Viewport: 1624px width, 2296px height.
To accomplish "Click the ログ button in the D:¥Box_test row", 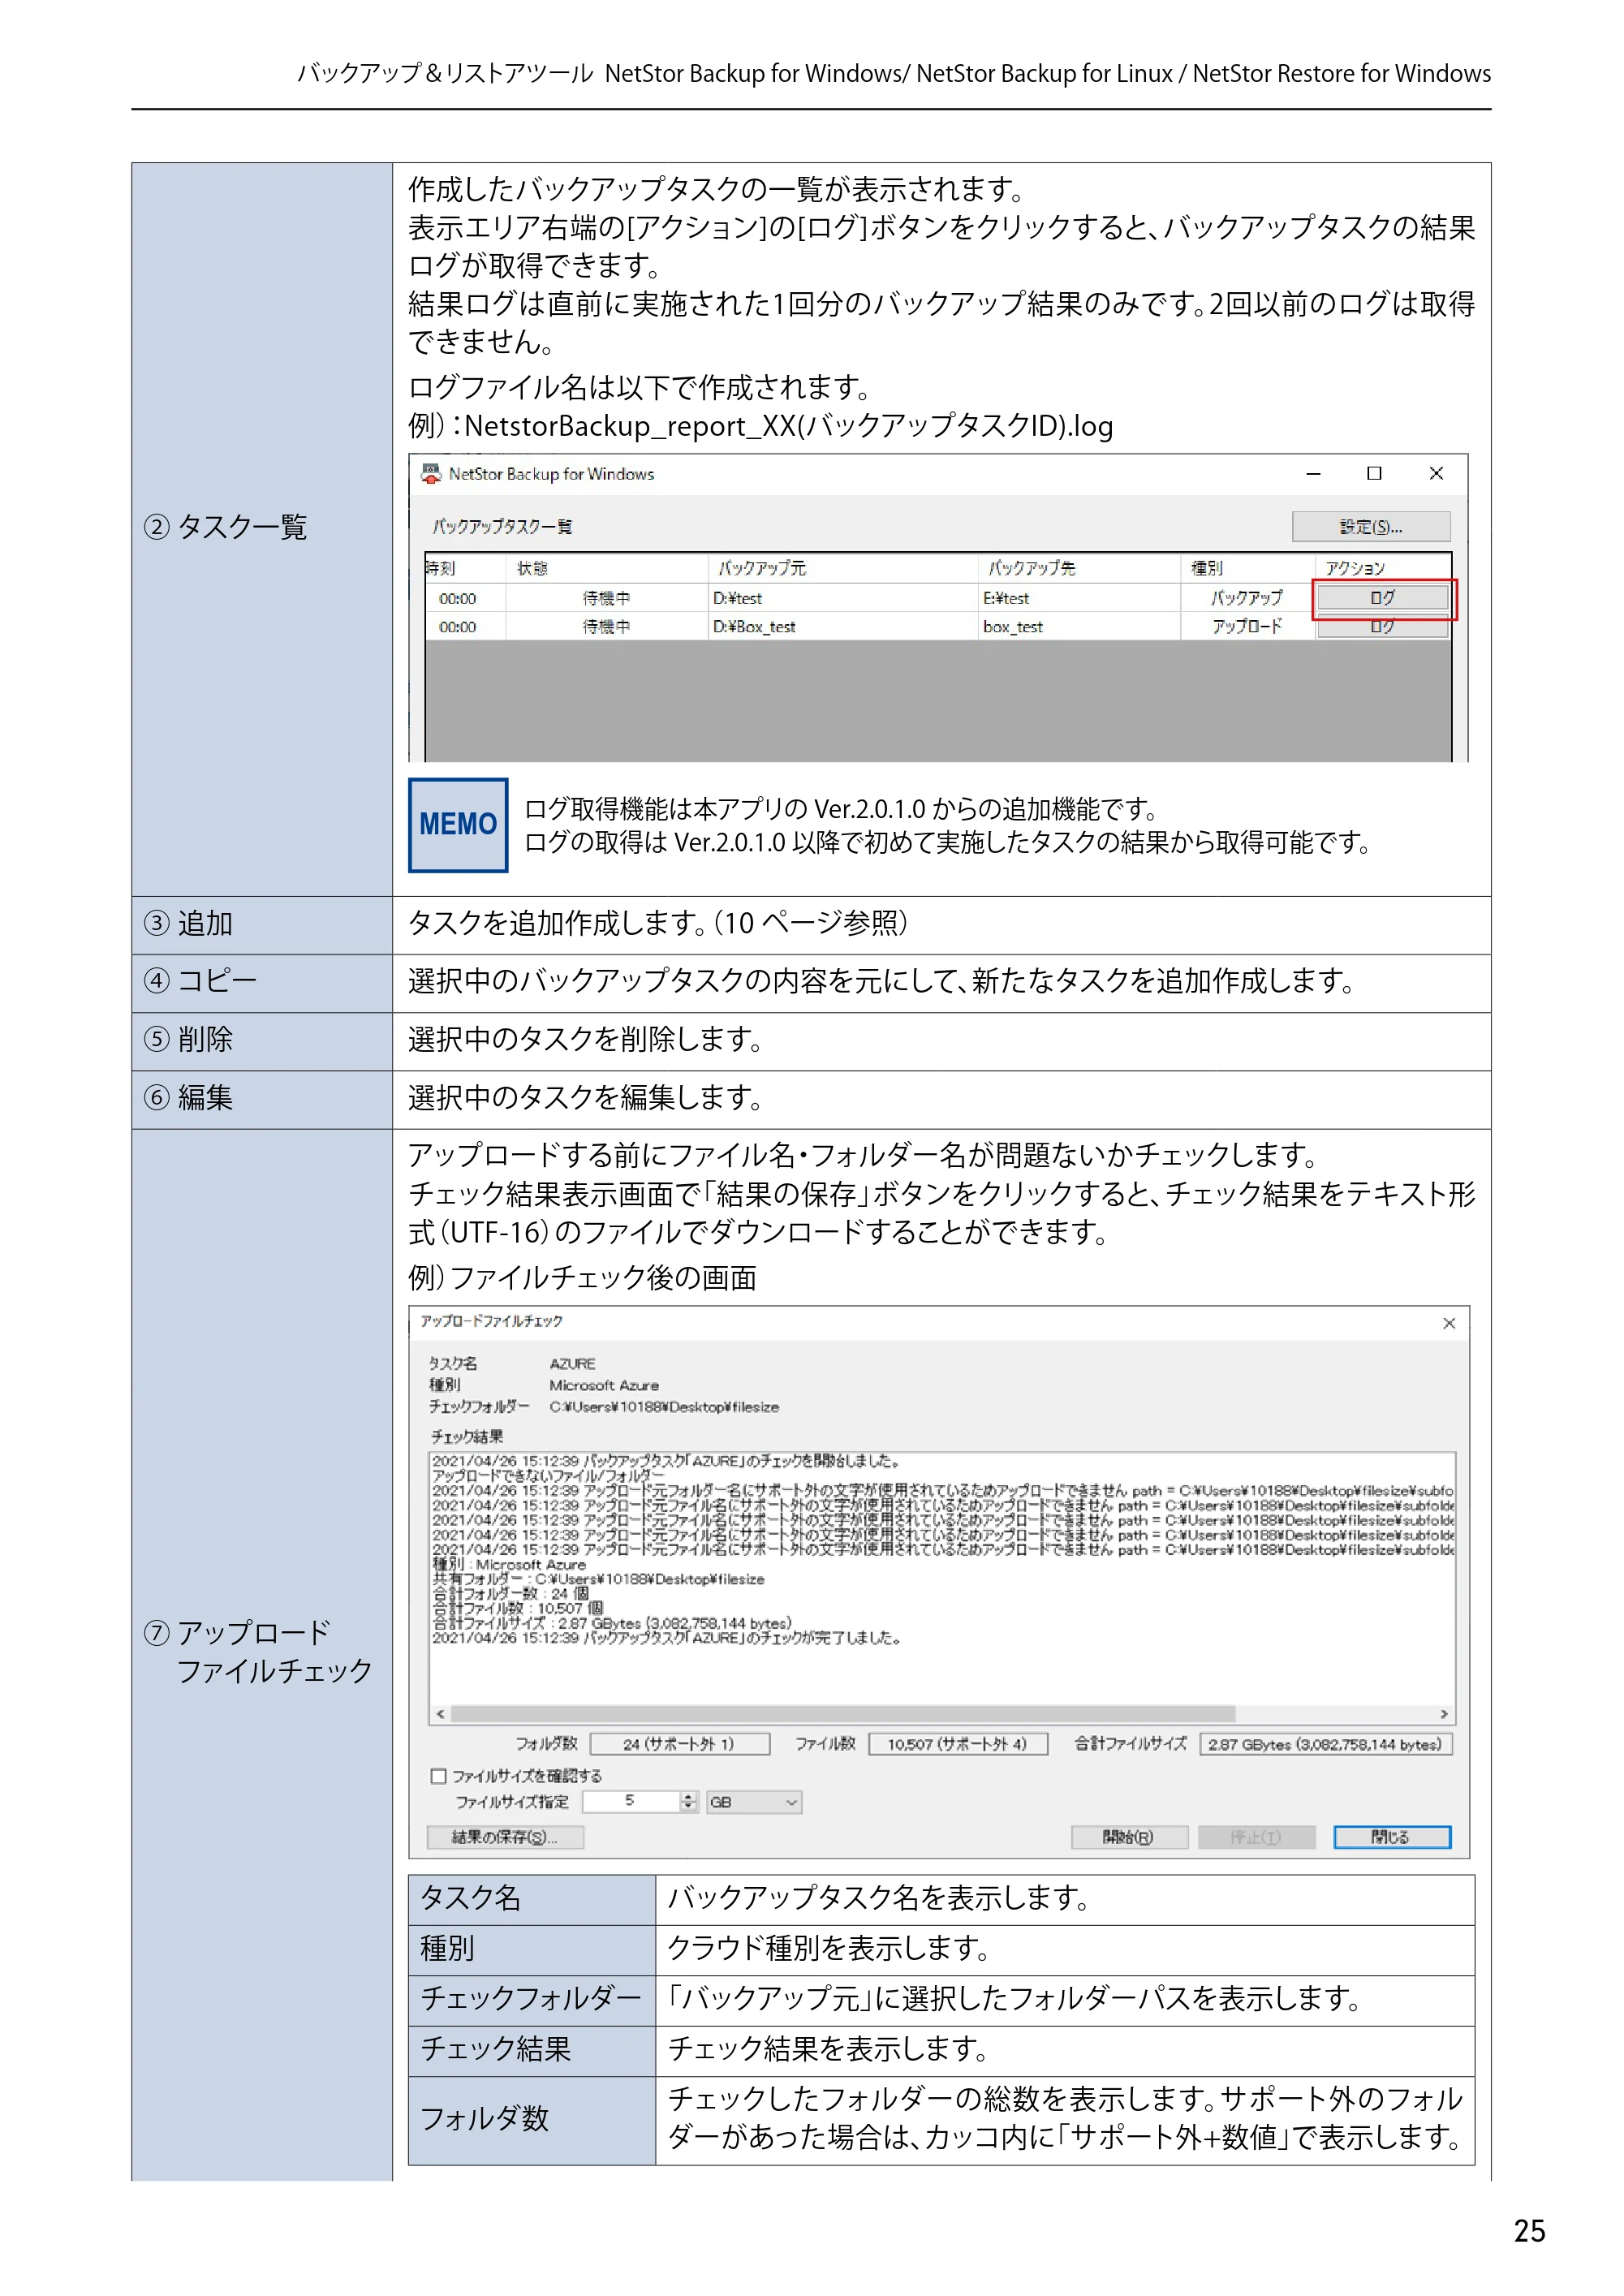I will pyautogui.click(x=1382, y=627).
